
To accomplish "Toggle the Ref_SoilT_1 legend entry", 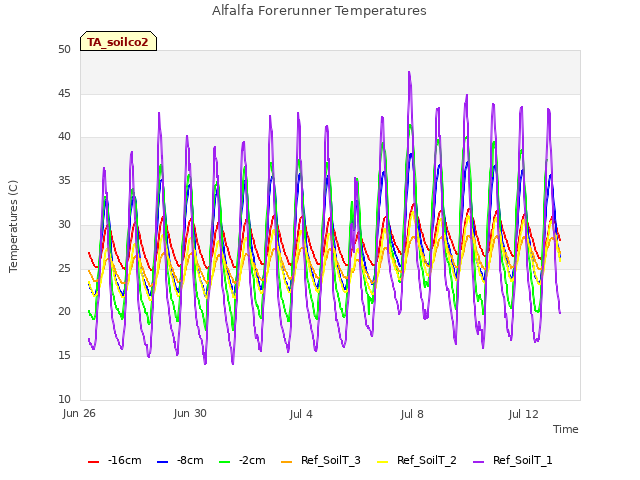I will 513,461.
